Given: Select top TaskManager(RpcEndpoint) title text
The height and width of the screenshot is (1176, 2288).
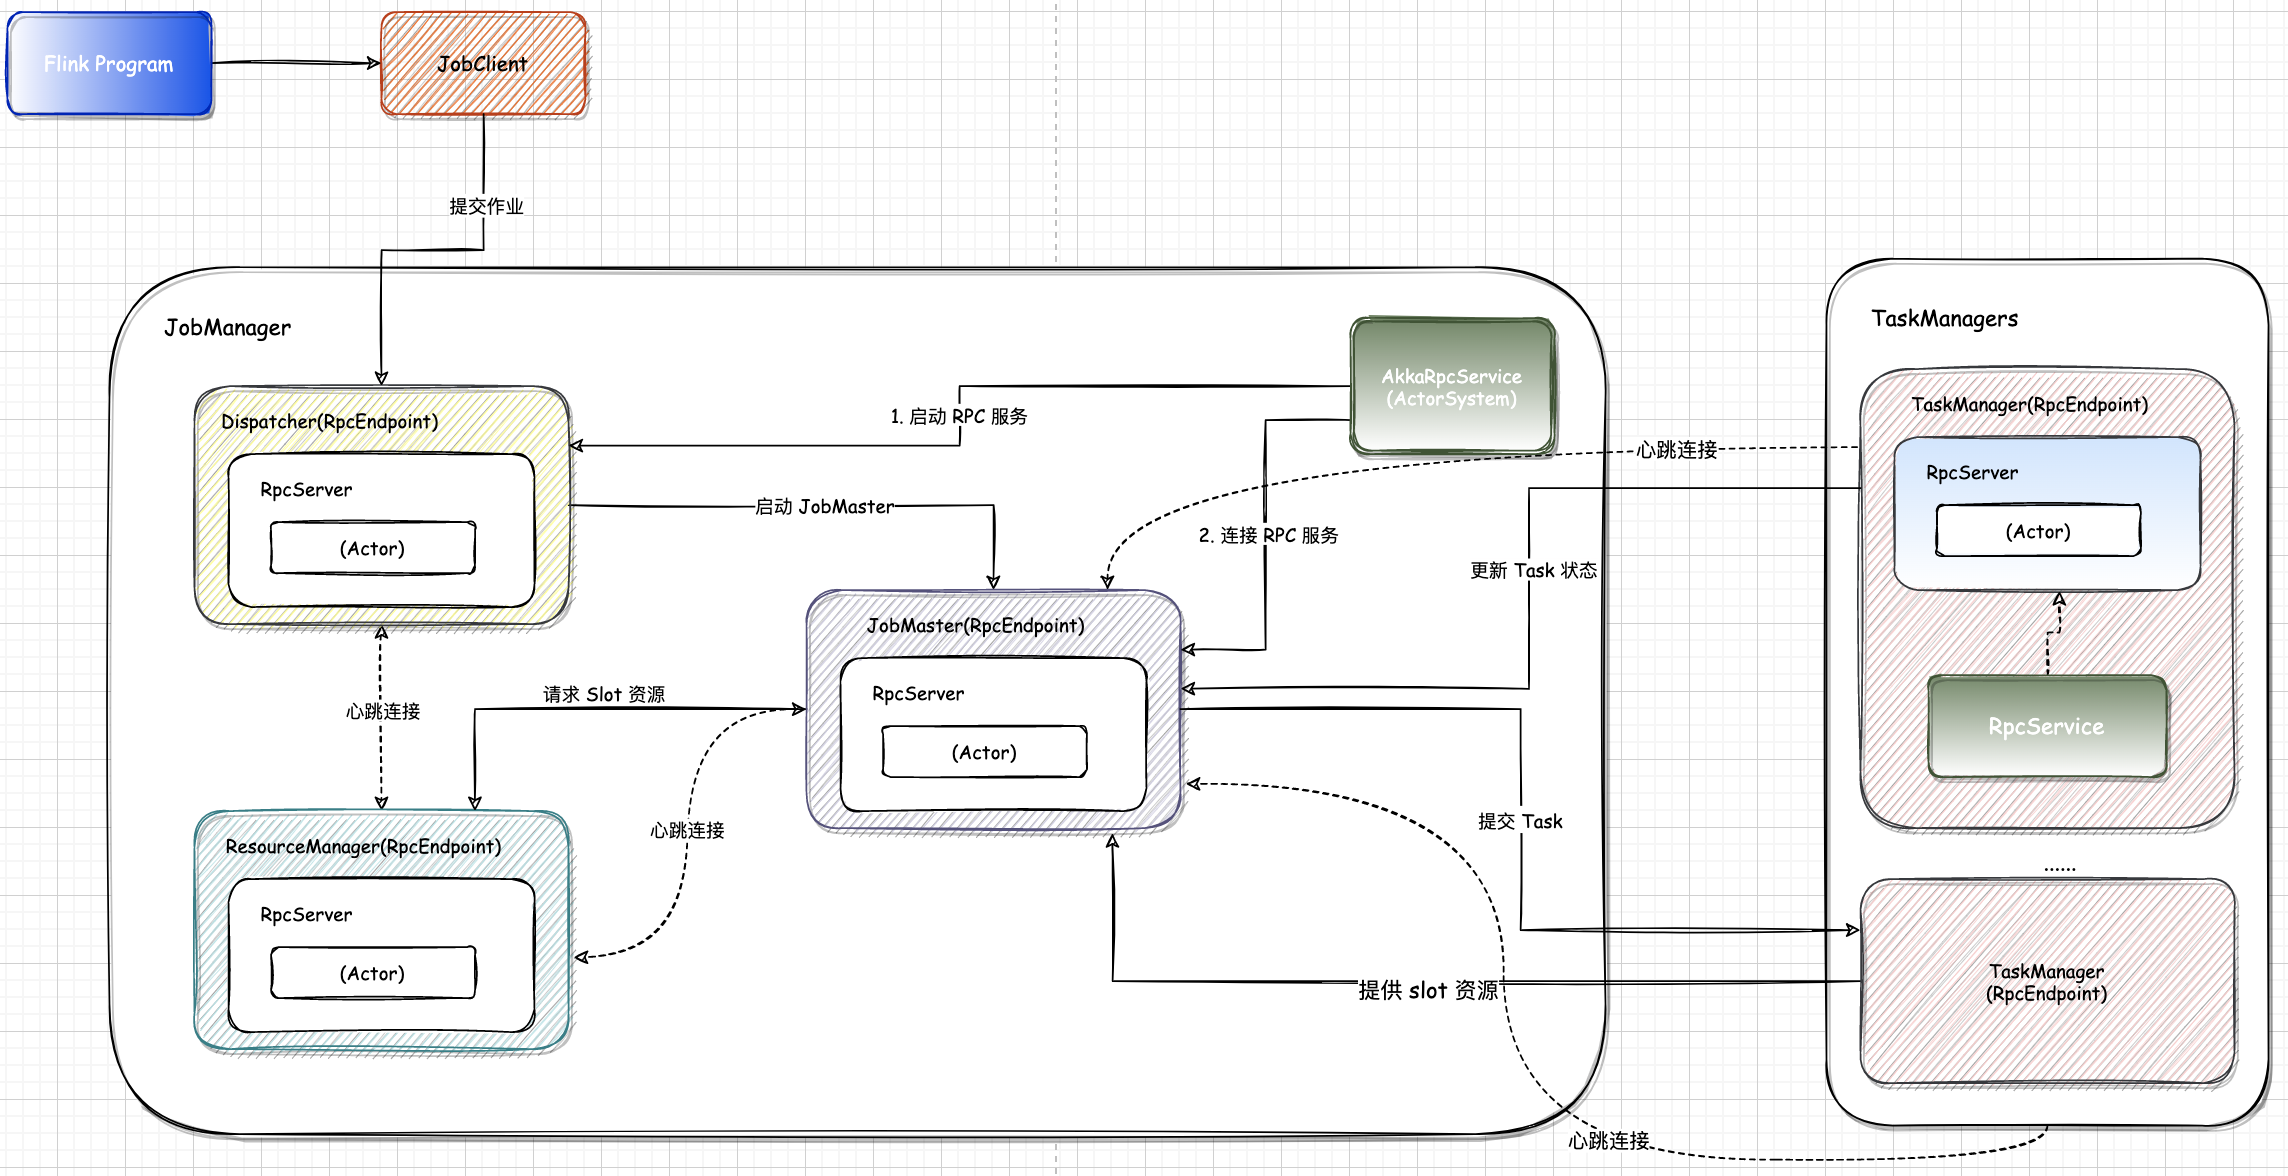Looking at the screenshot, I should pyautogui.click(x=2030, y=405).
